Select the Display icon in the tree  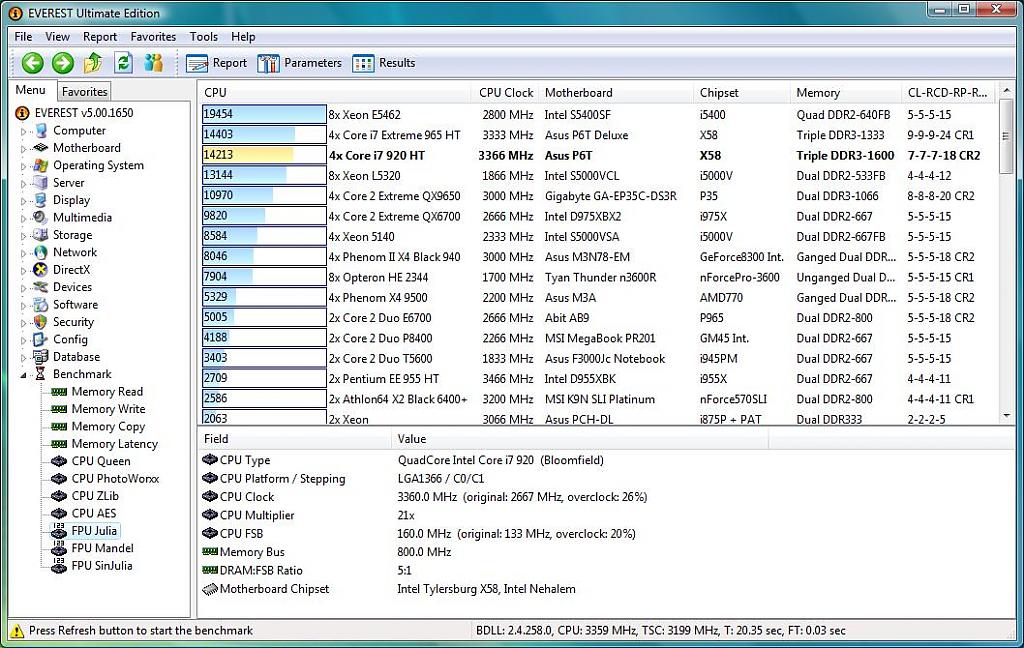[40, 200]
